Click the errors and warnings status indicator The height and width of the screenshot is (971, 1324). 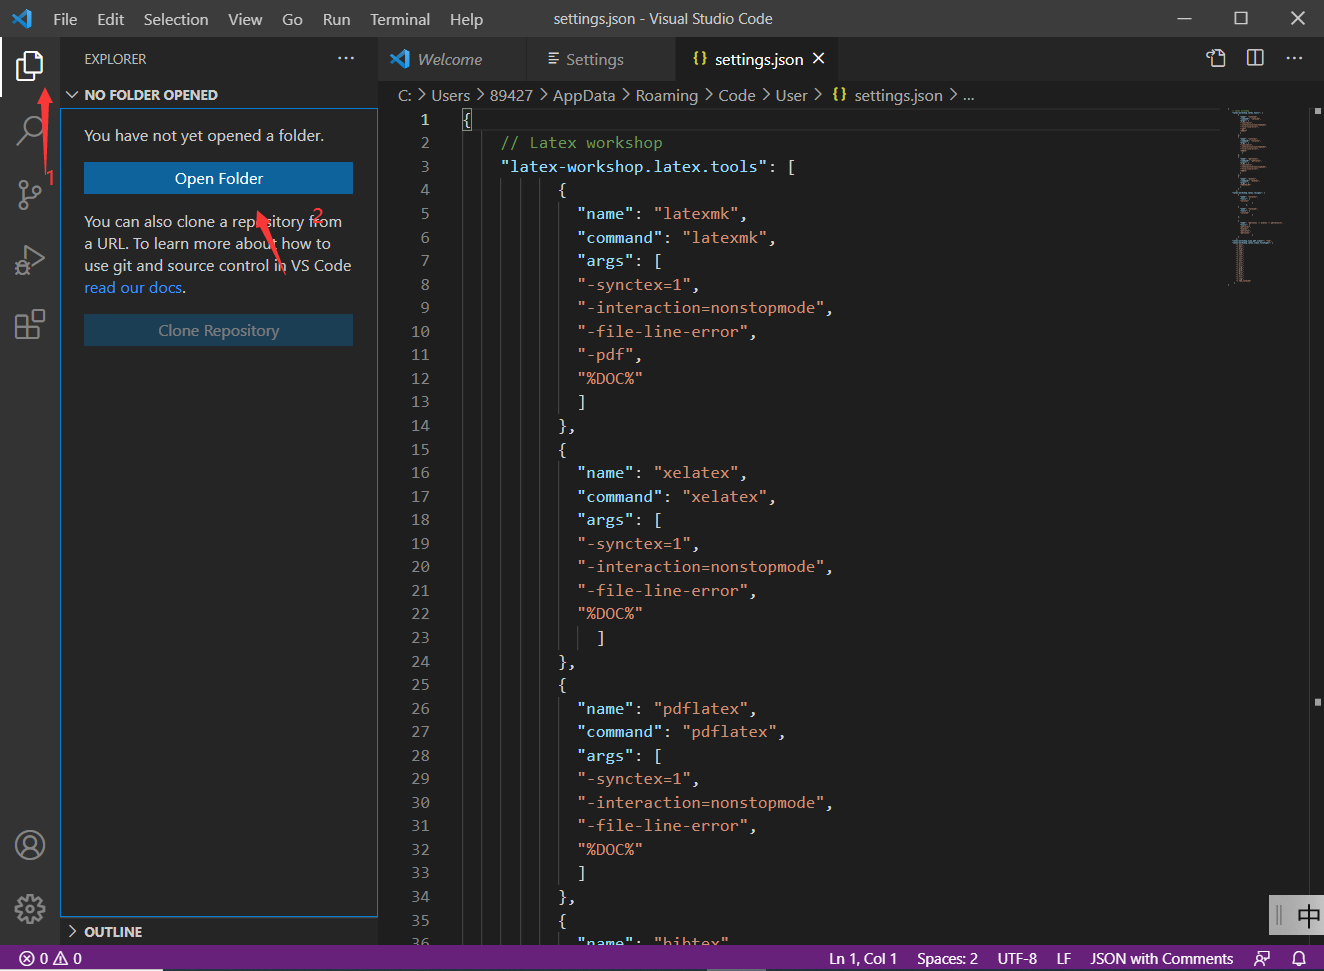(48, 958)
